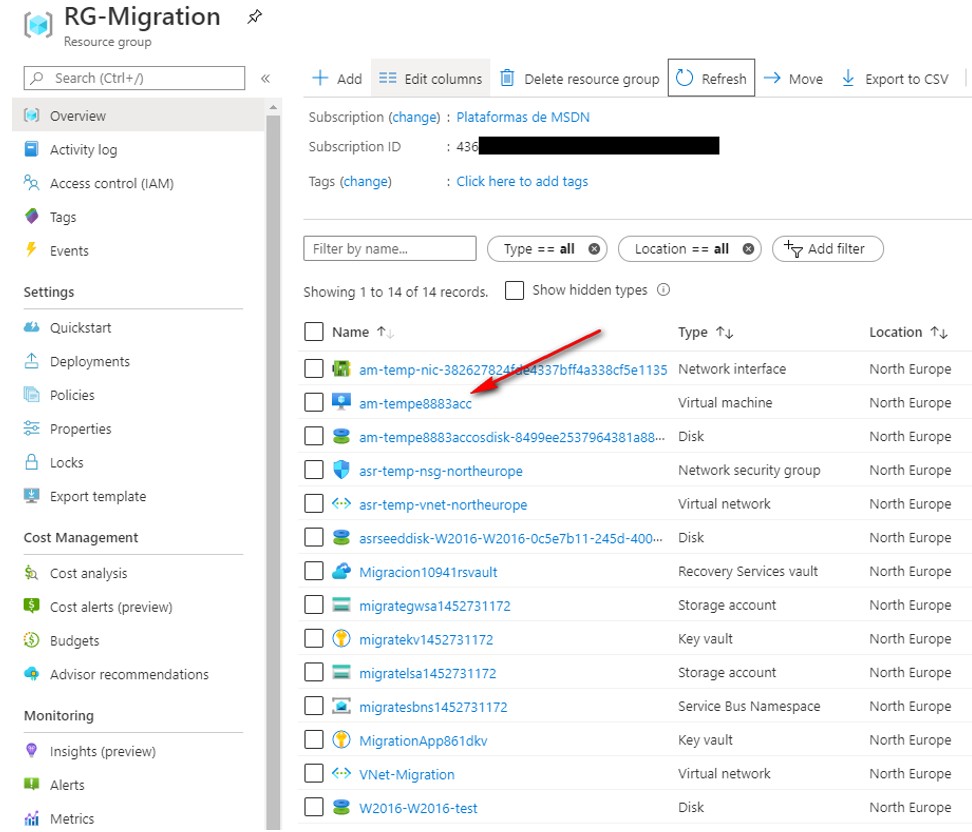This screenshot has width=972, height=832.
Task: Export the list to CSV
Action: pyautogui.click(x=895, y=79)
